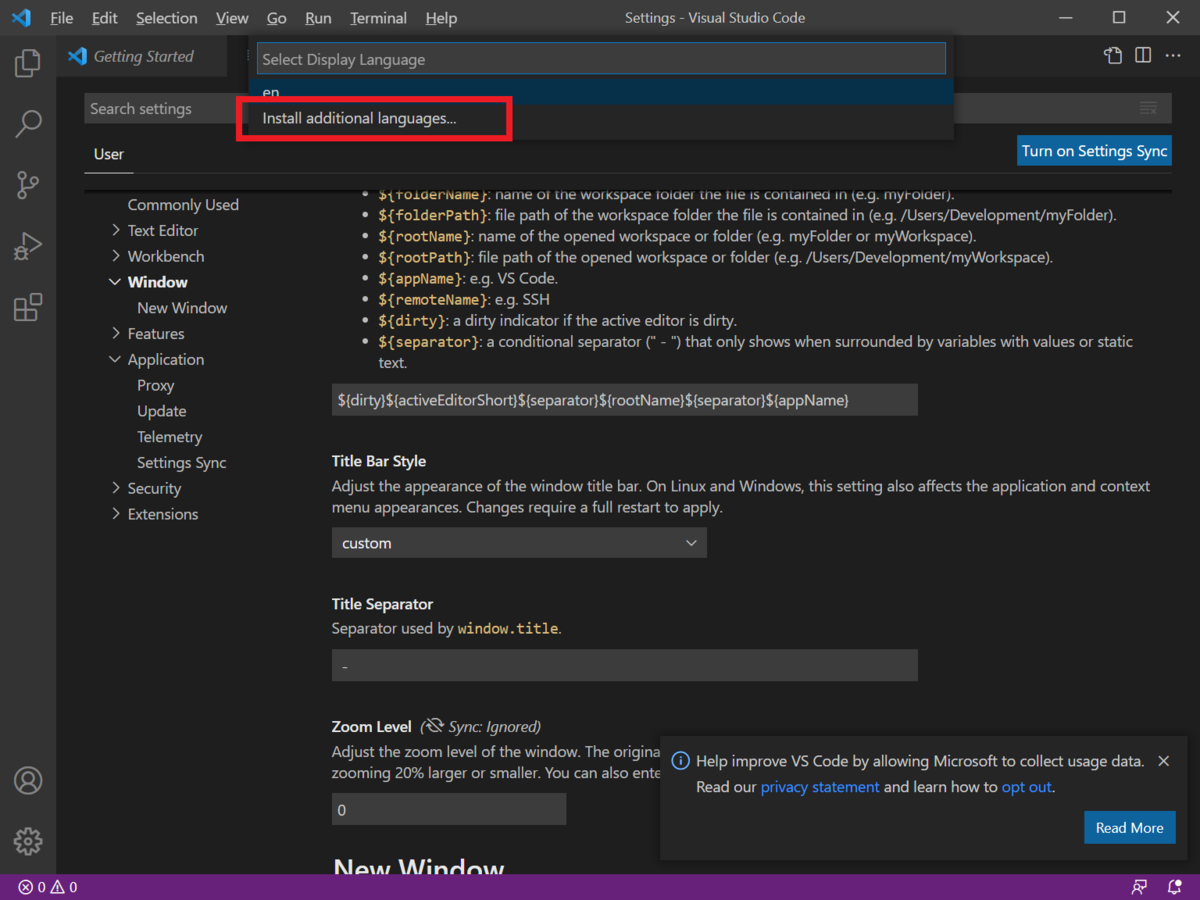Open the Explorer view in activity bar
The height and width of the screenshot is (900, 1200).
pos(28,63)
